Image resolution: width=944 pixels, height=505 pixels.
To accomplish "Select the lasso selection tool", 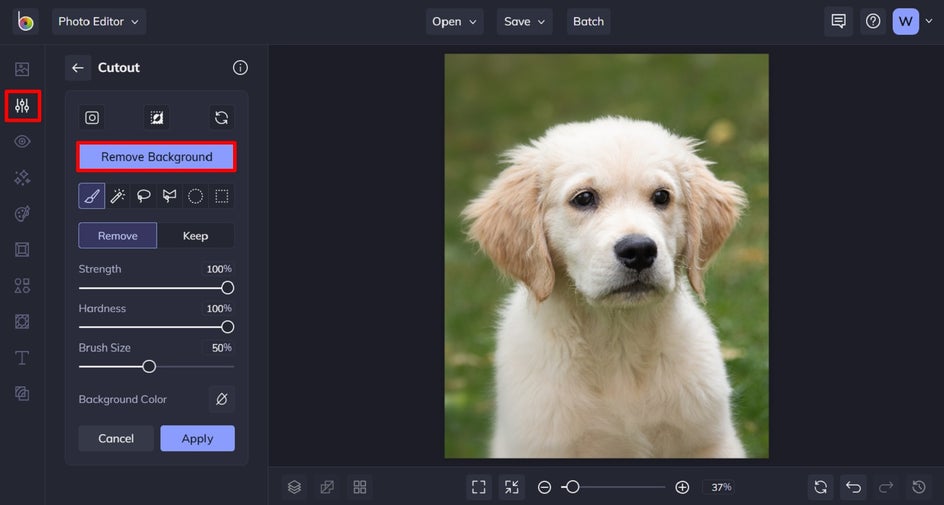I will 144,196.
